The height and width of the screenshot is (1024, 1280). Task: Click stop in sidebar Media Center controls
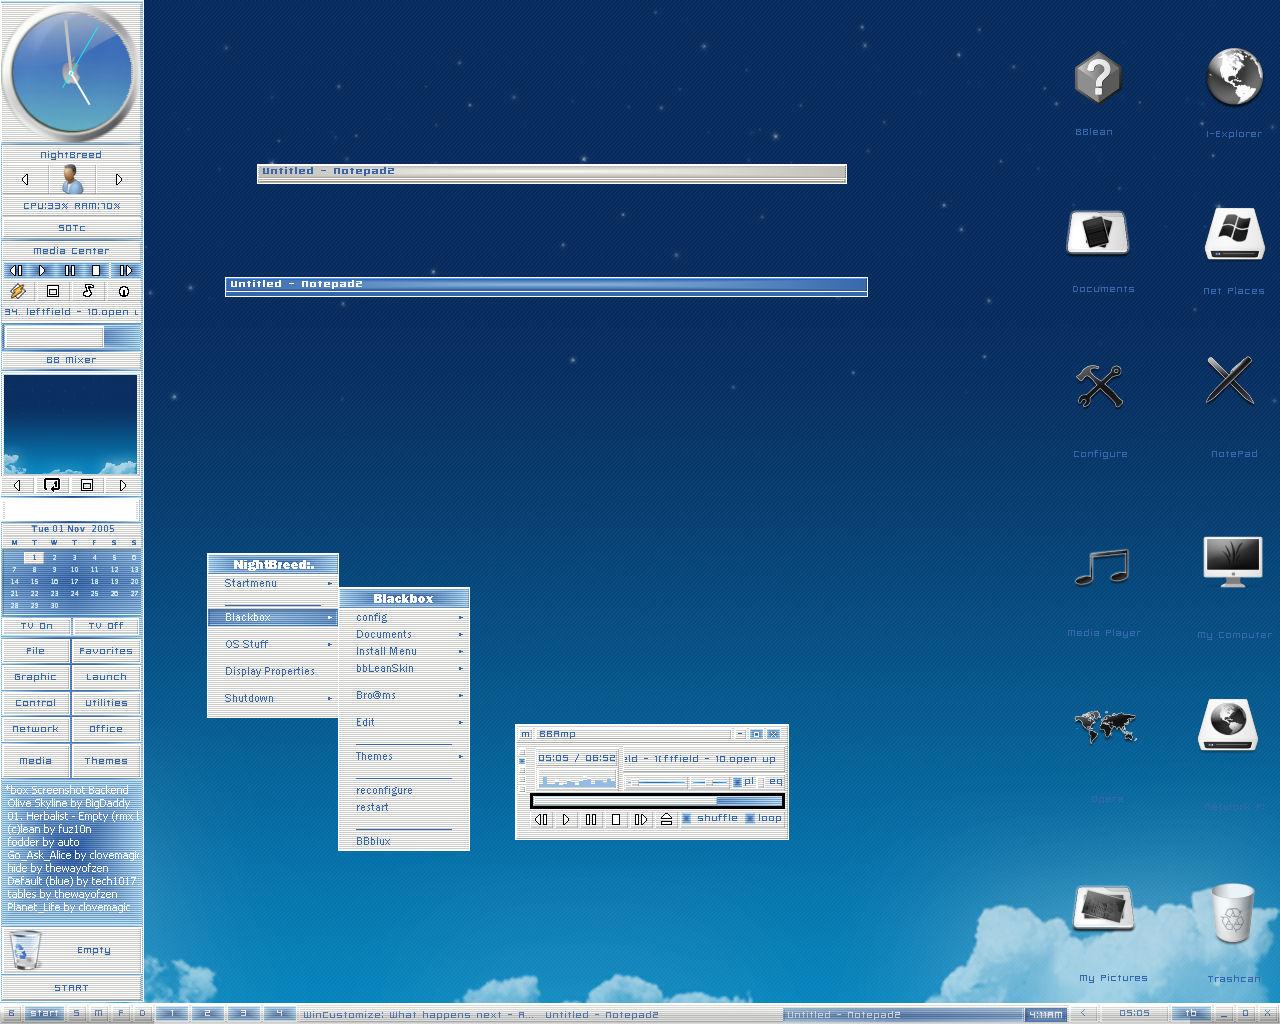[96, 270]
